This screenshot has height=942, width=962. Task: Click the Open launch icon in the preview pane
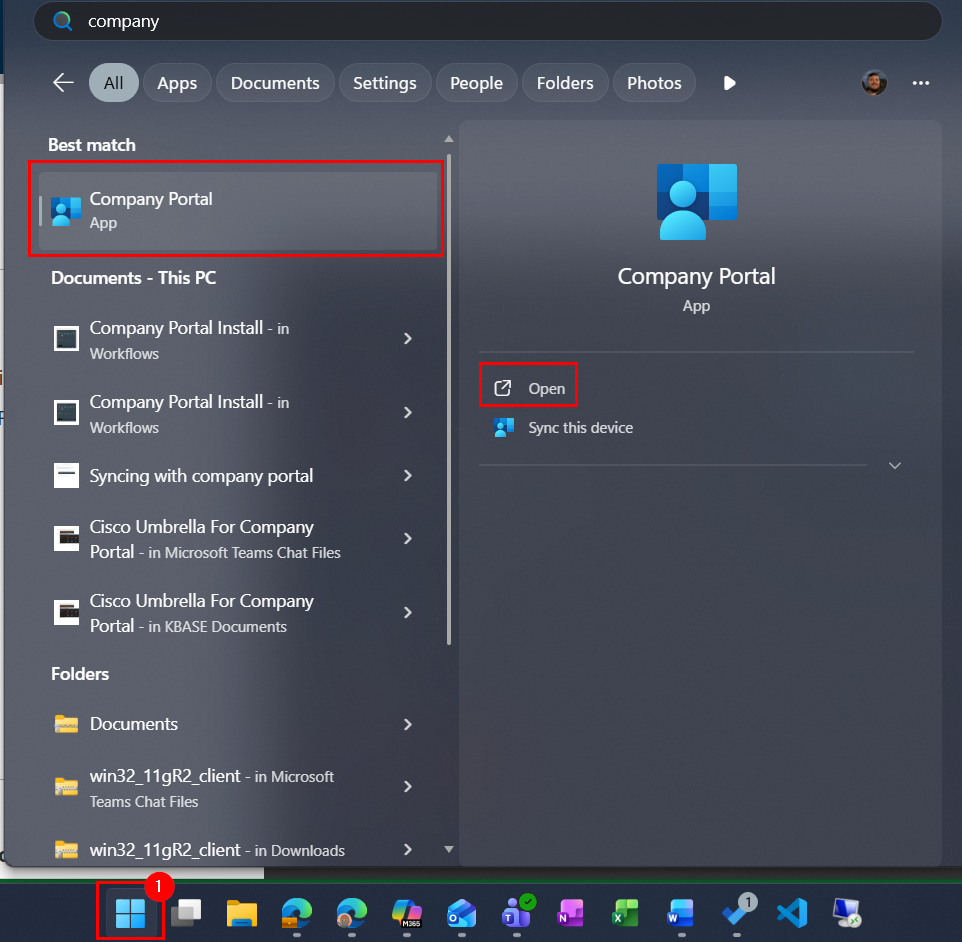tap(502, 388)
